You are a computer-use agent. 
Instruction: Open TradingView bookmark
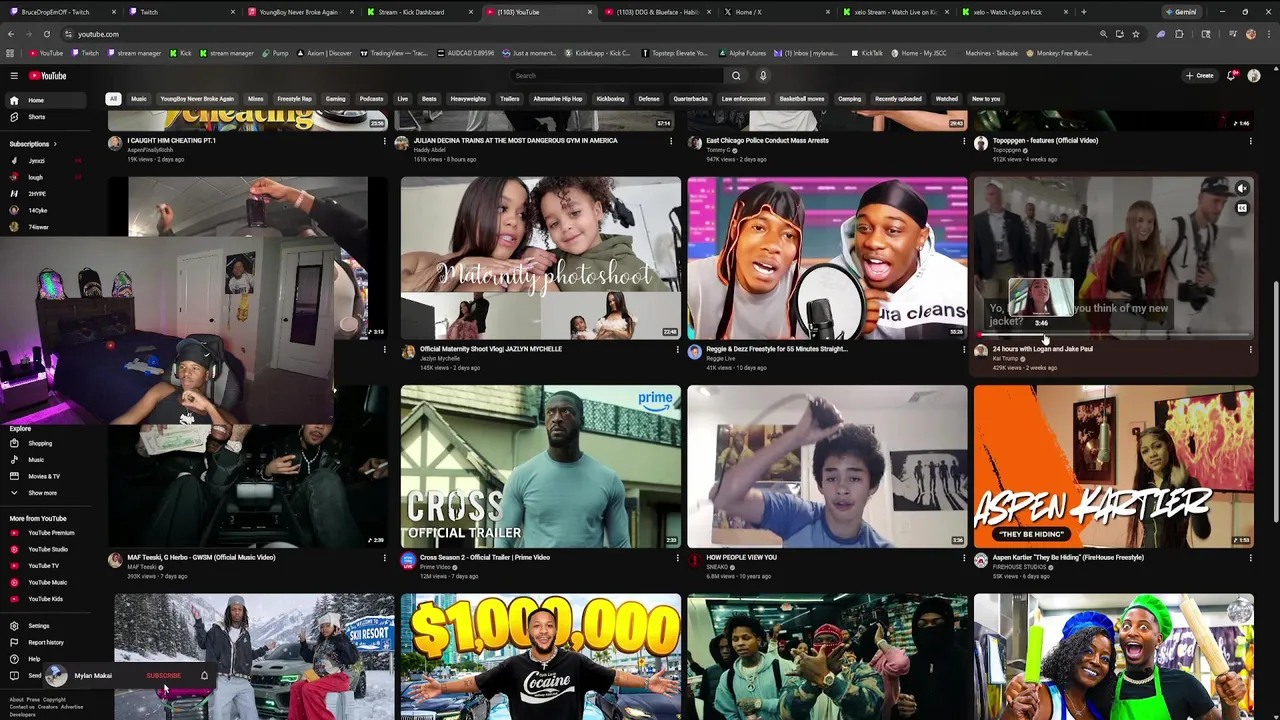coord(394,53)
